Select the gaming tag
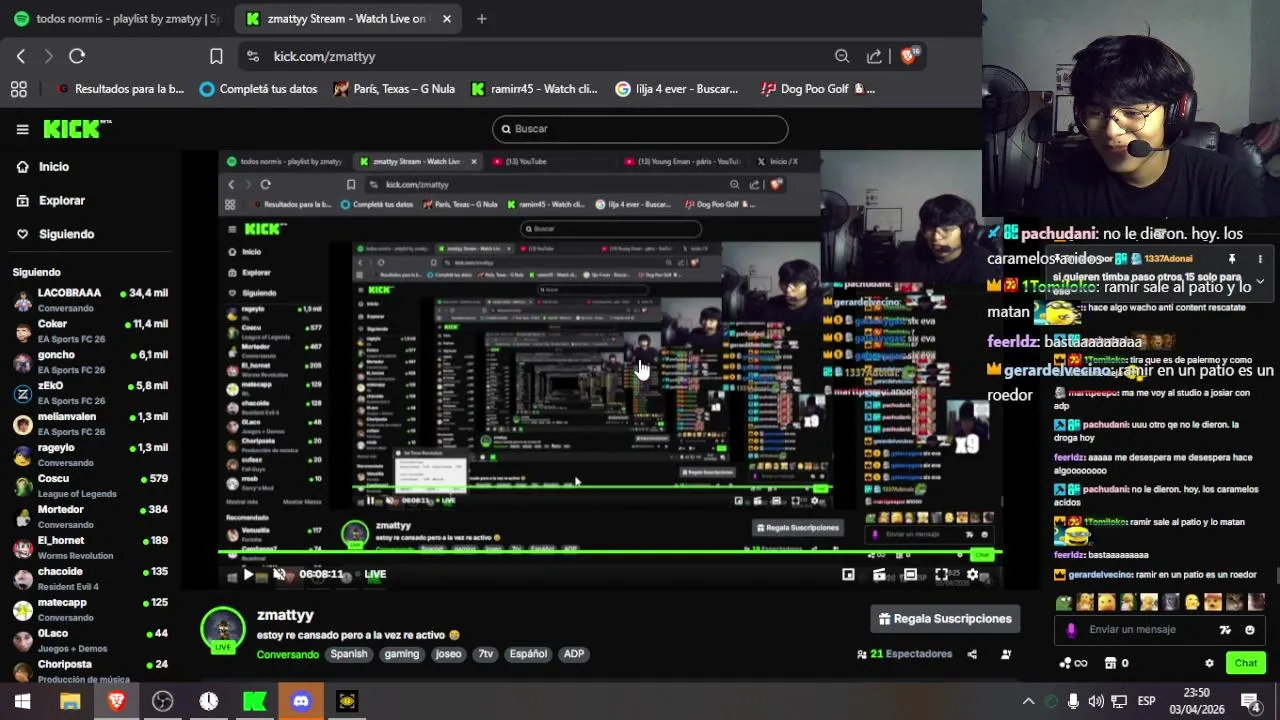 click(402, 654)
